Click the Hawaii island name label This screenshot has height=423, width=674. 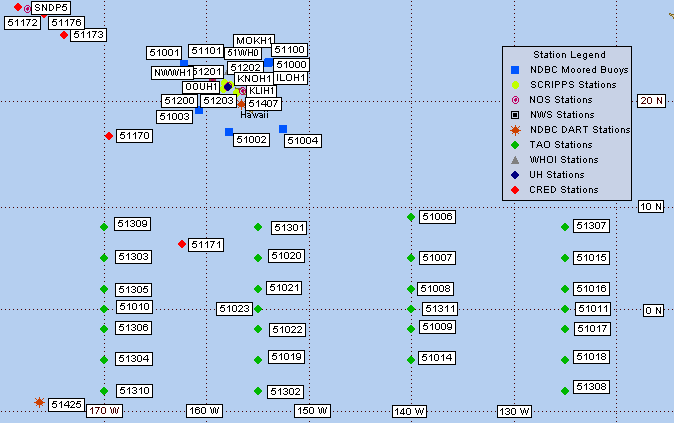[x=254, y=115]
